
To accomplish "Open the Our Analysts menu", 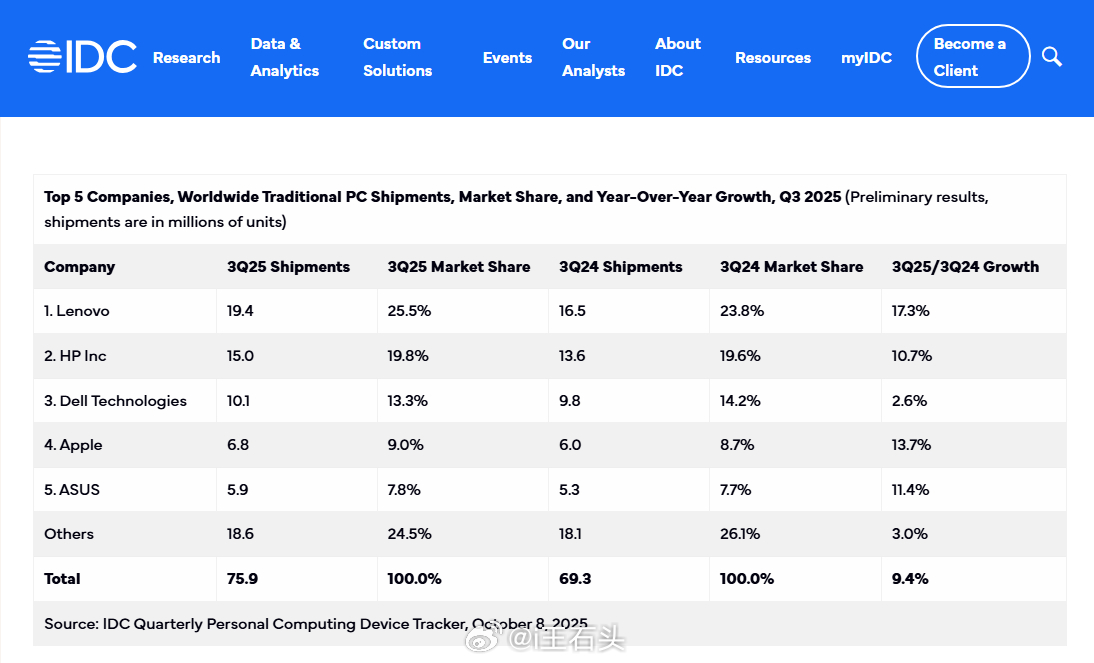I will click(x=594, y=57).
